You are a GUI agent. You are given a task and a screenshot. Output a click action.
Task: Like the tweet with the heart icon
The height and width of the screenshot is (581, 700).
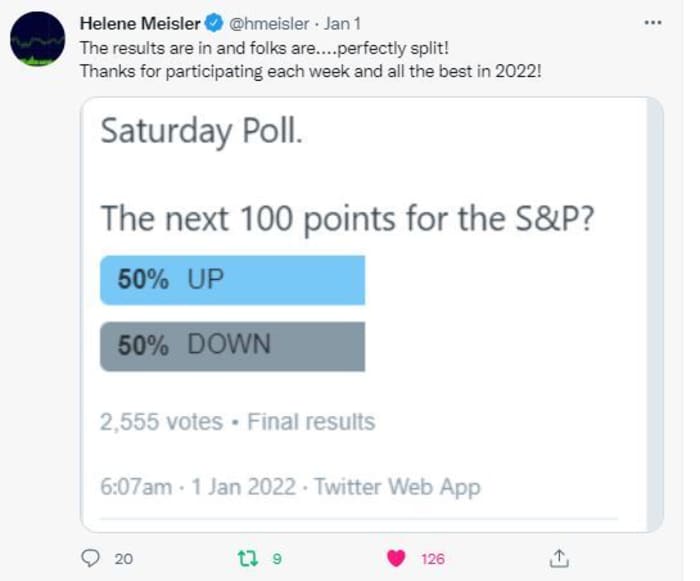(397, 558)
